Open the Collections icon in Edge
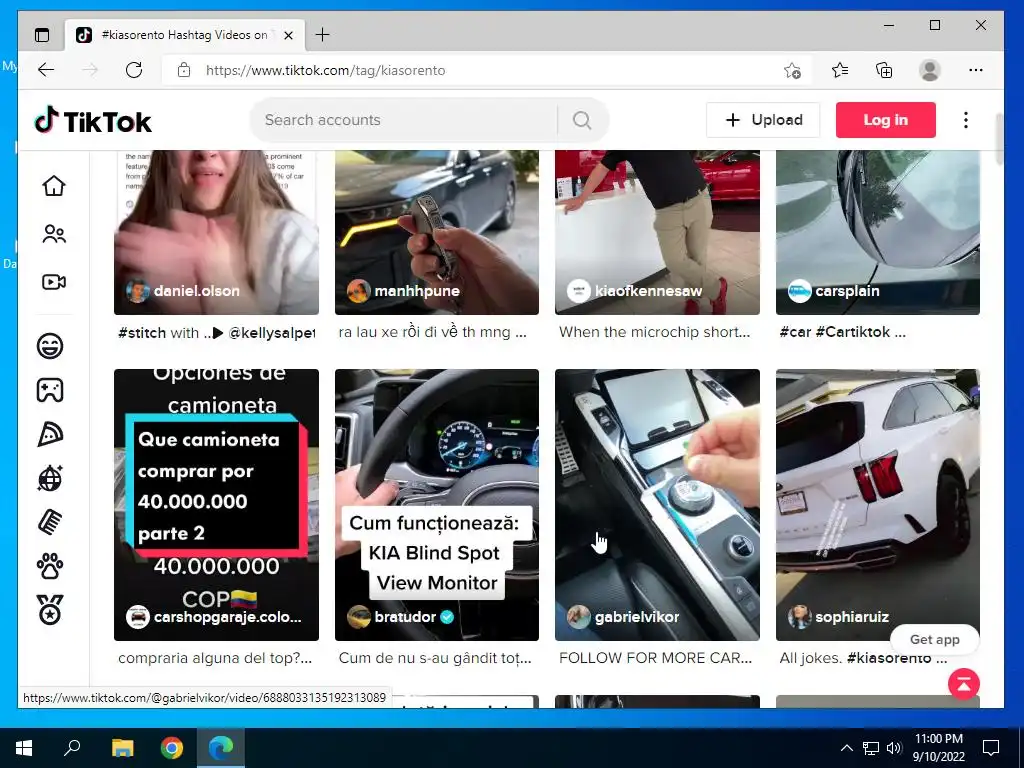Screen dimensions: 1024x768 pos(884,70)
